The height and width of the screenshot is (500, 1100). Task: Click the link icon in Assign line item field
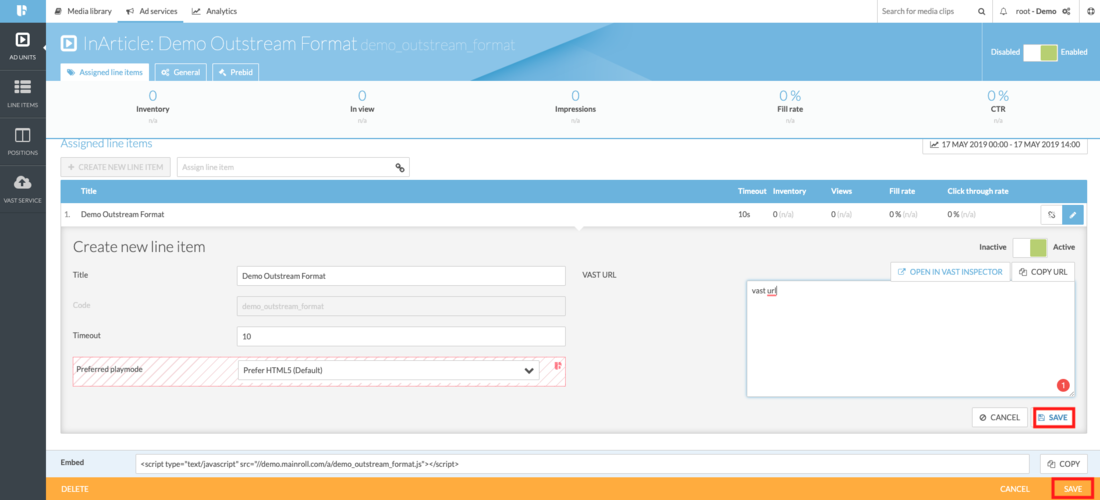point(400,168)
